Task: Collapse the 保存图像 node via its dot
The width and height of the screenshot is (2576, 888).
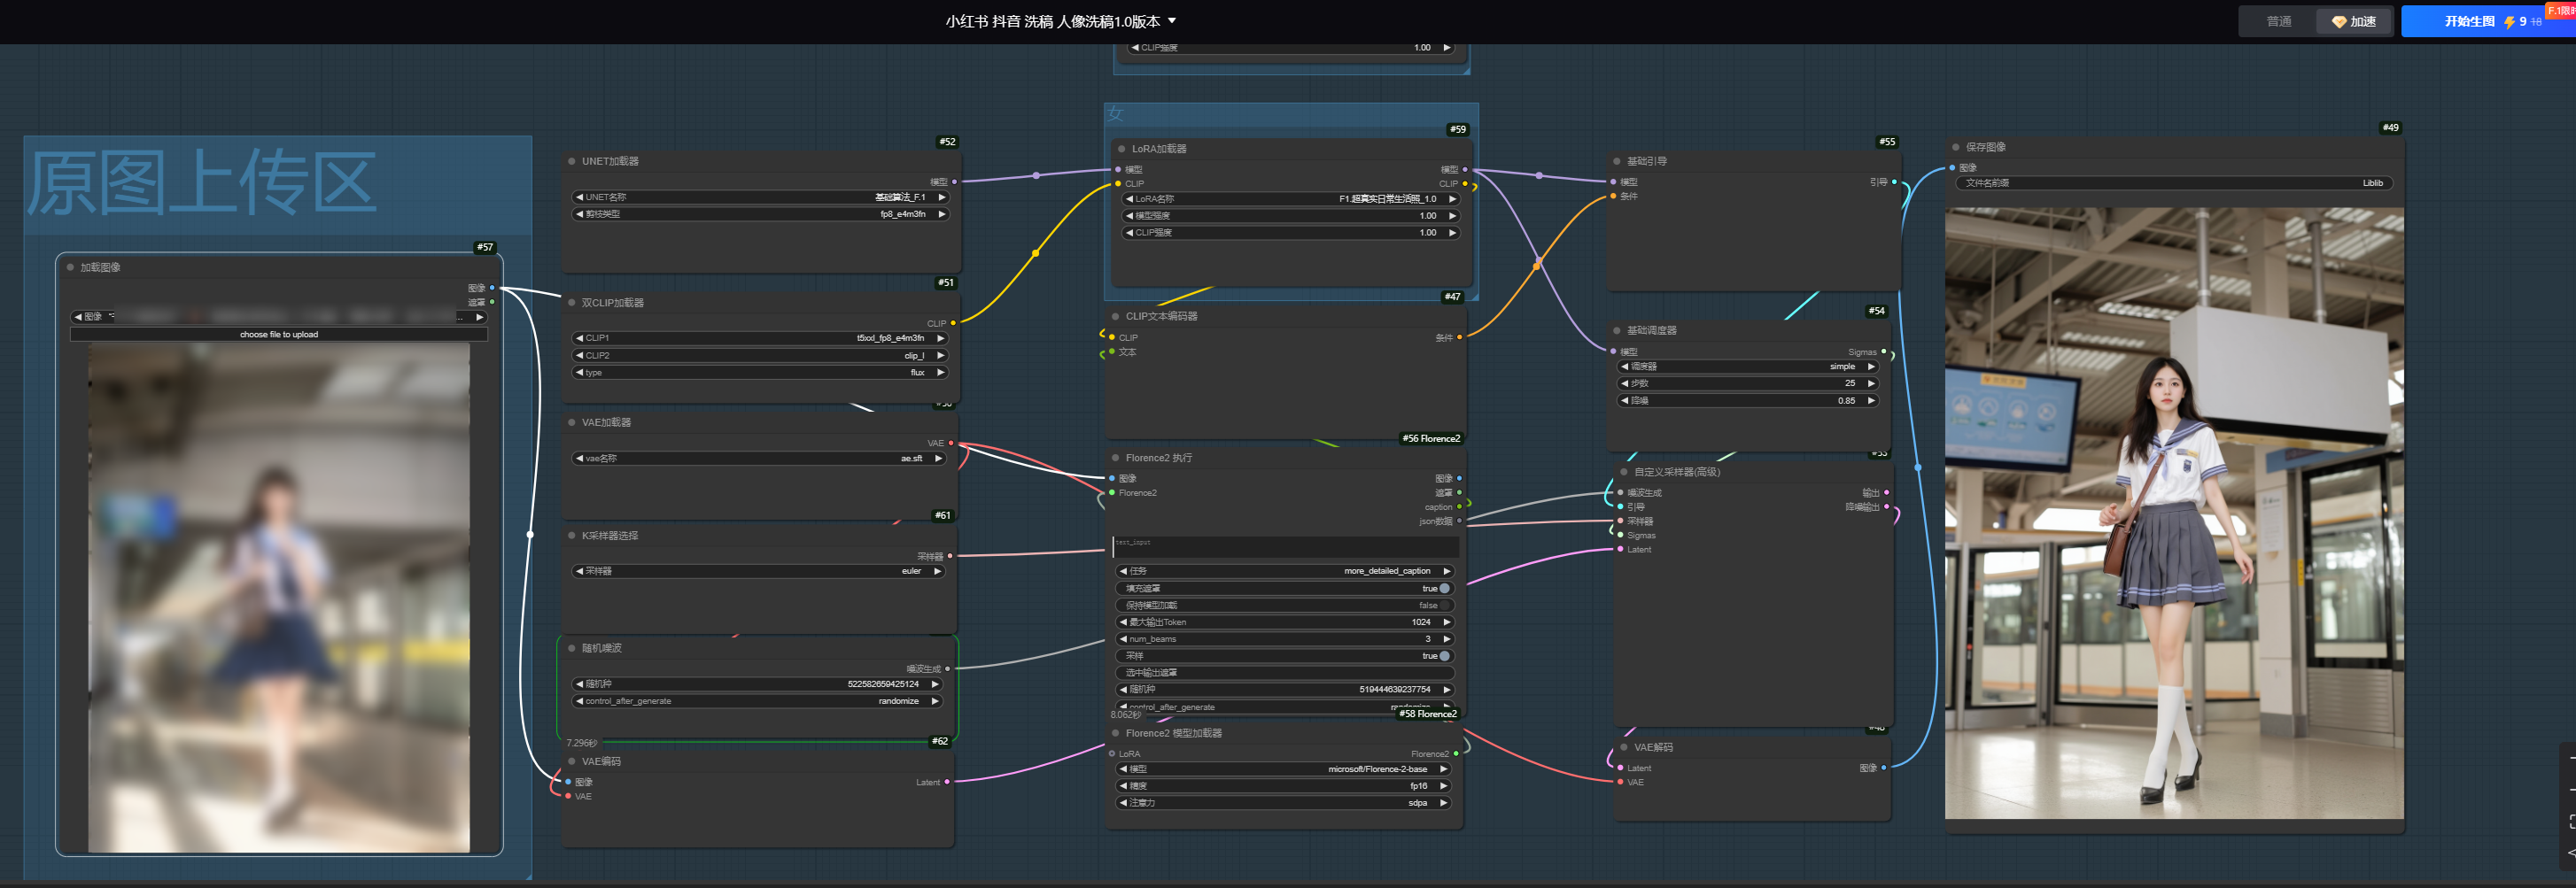Action: pos(1955,147)
